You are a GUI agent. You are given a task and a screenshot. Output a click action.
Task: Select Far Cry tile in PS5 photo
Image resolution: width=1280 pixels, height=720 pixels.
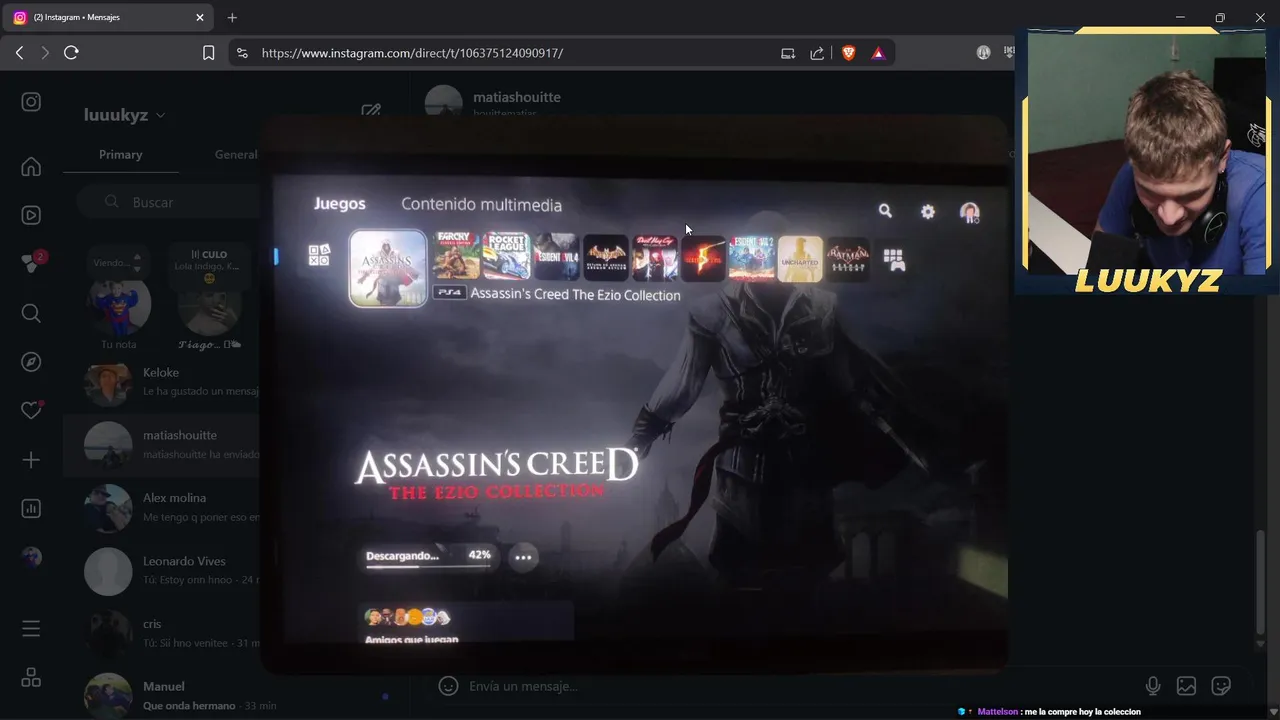(x=456, y=256)
